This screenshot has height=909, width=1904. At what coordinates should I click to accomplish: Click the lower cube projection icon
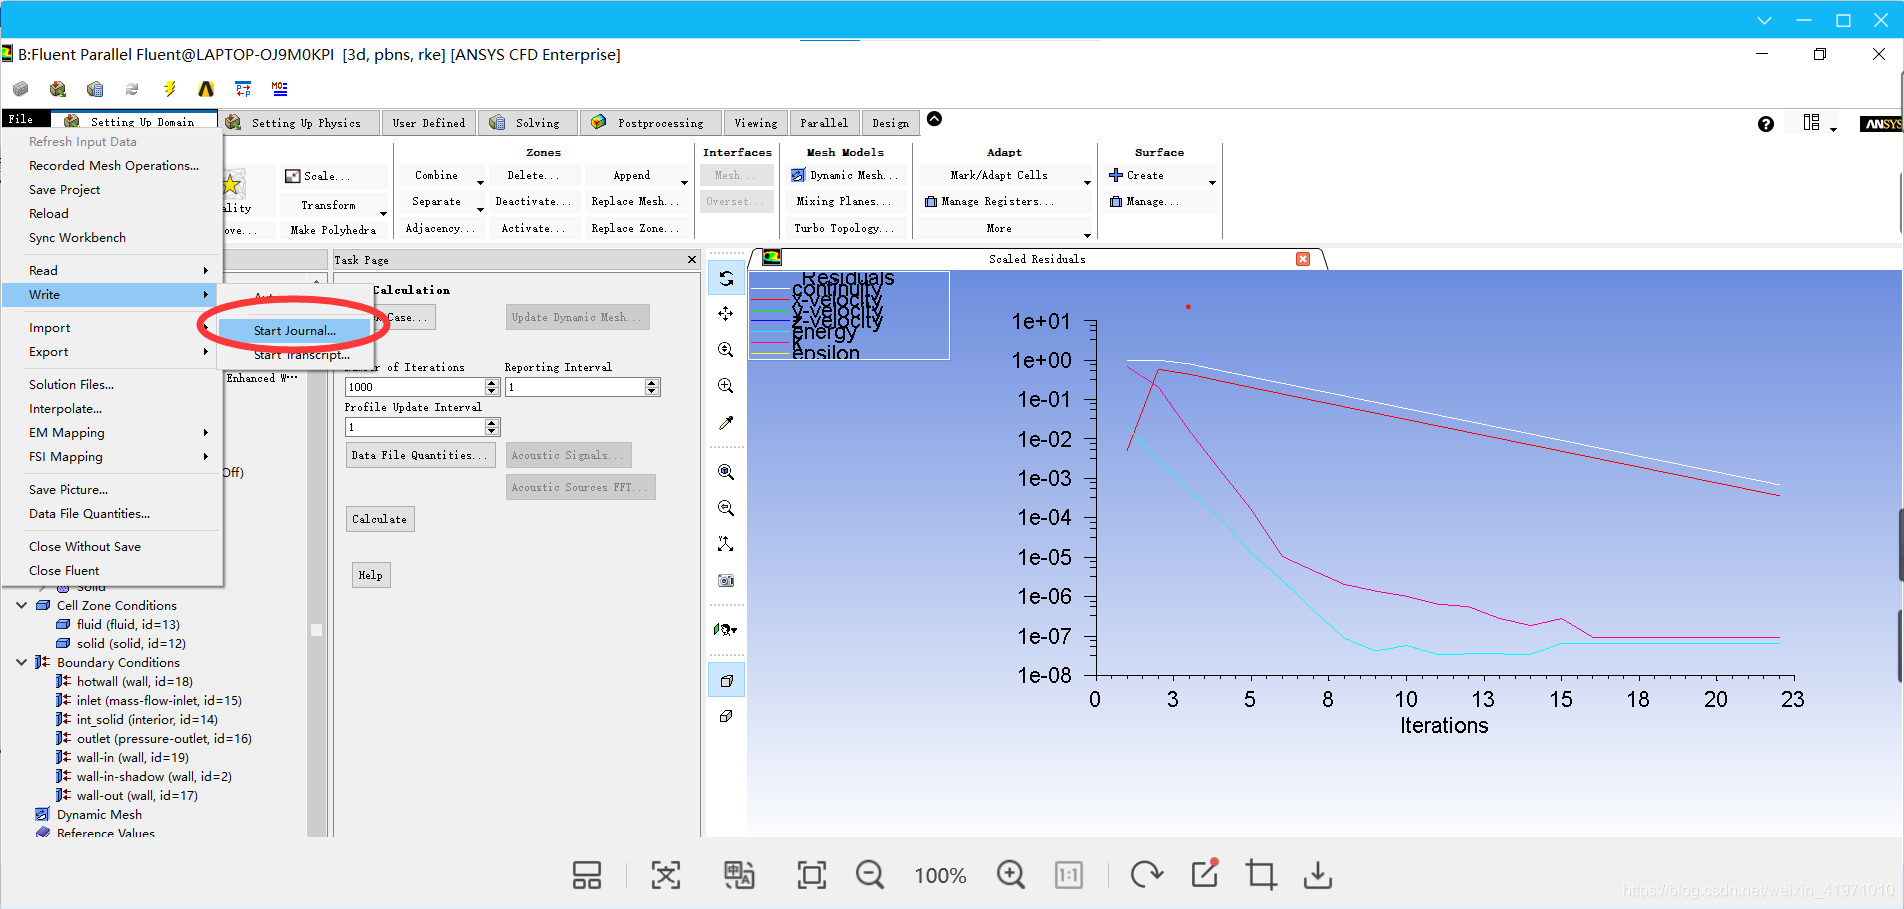[x=726, y=716]
